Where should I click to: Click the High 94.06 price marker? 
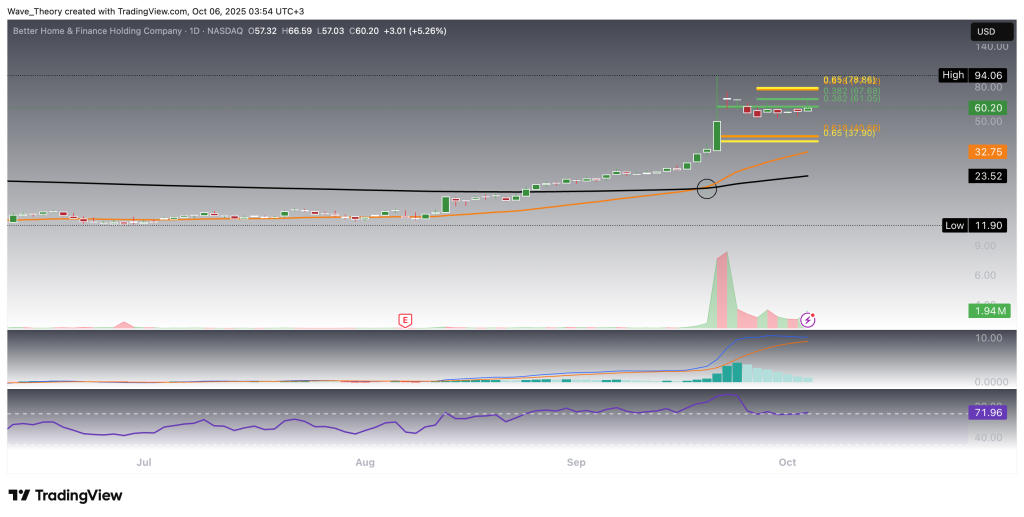point(972,75)
